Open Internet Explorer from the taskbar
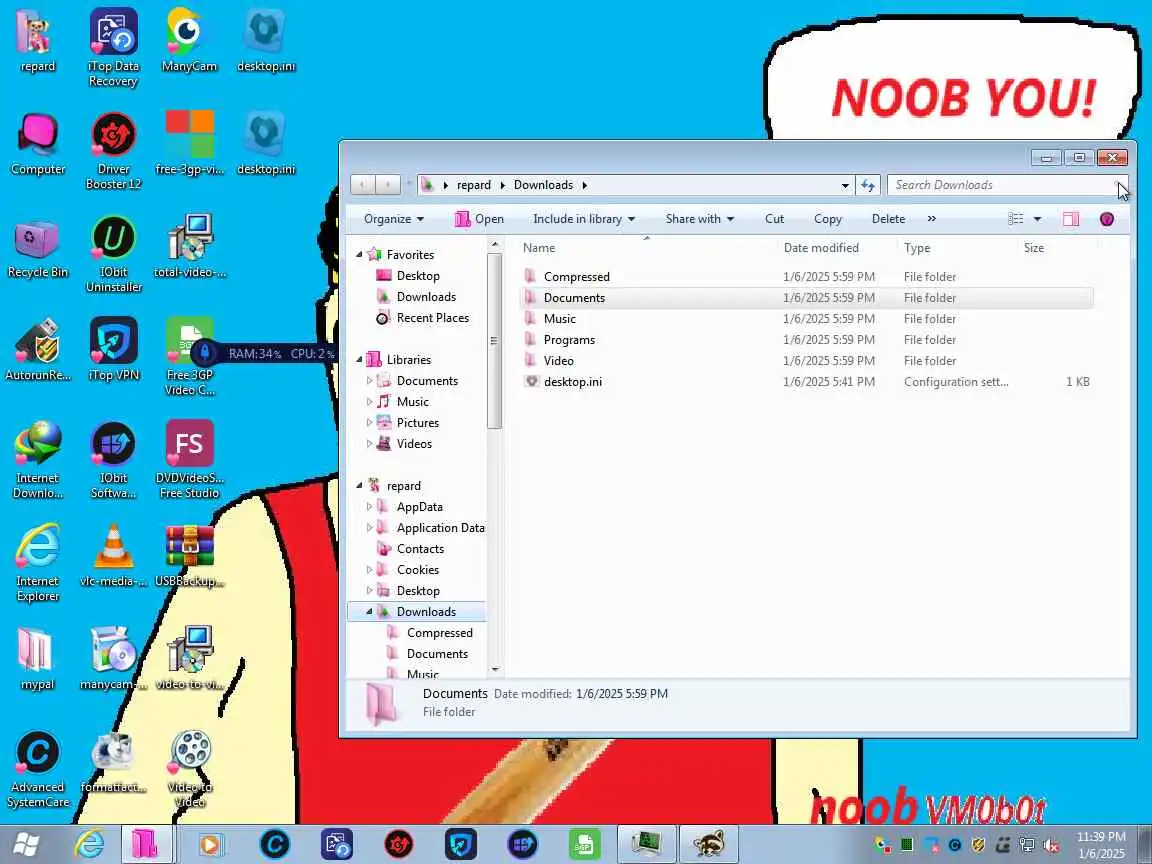The width and height of the screenshot is (1152, 864). pos(90,844)
